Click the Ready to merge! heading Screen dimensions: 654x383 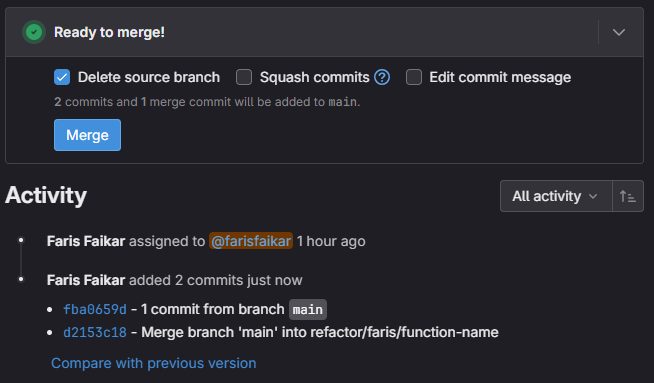[x=109, y=32]
